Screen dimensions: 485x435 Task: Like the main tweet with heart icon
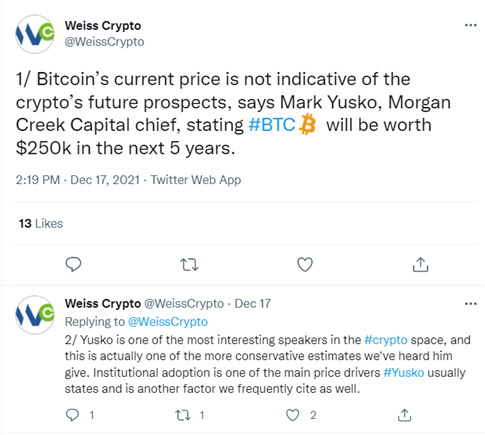point(305,265)
